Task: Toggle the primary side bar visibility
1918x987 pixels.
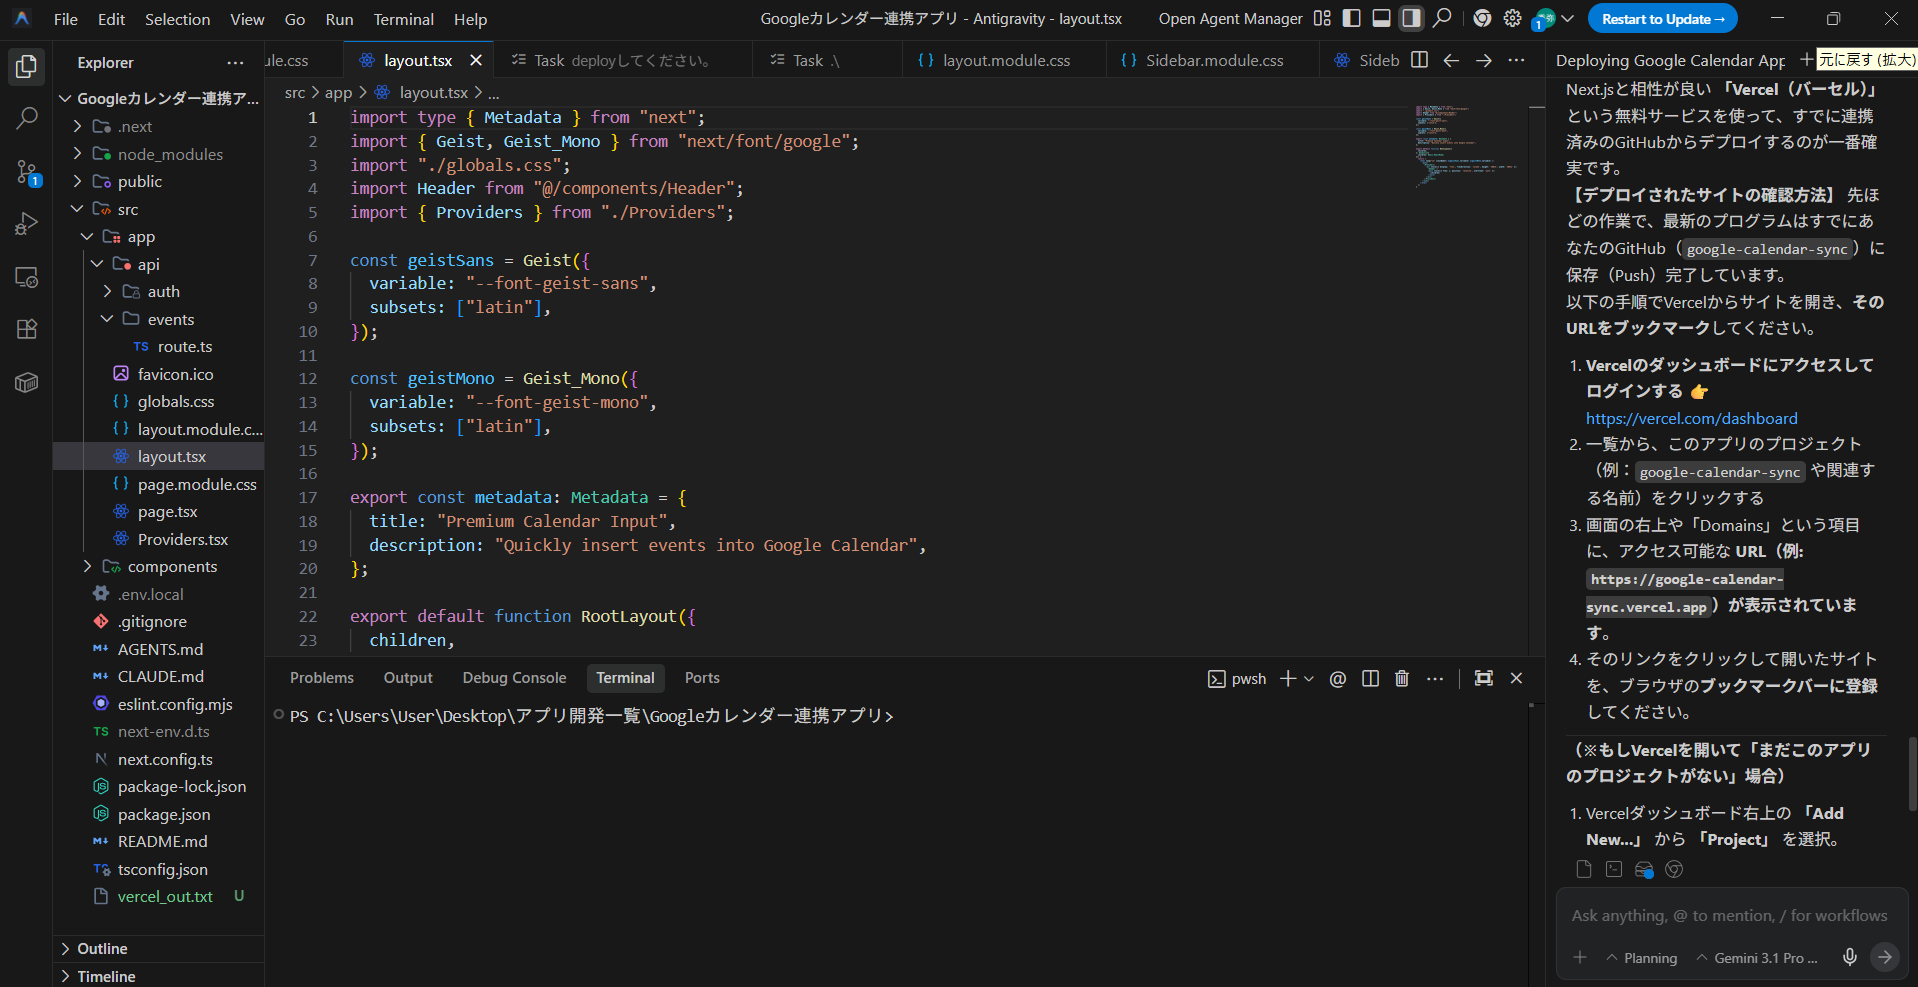Action: (x=1351, y=18)
